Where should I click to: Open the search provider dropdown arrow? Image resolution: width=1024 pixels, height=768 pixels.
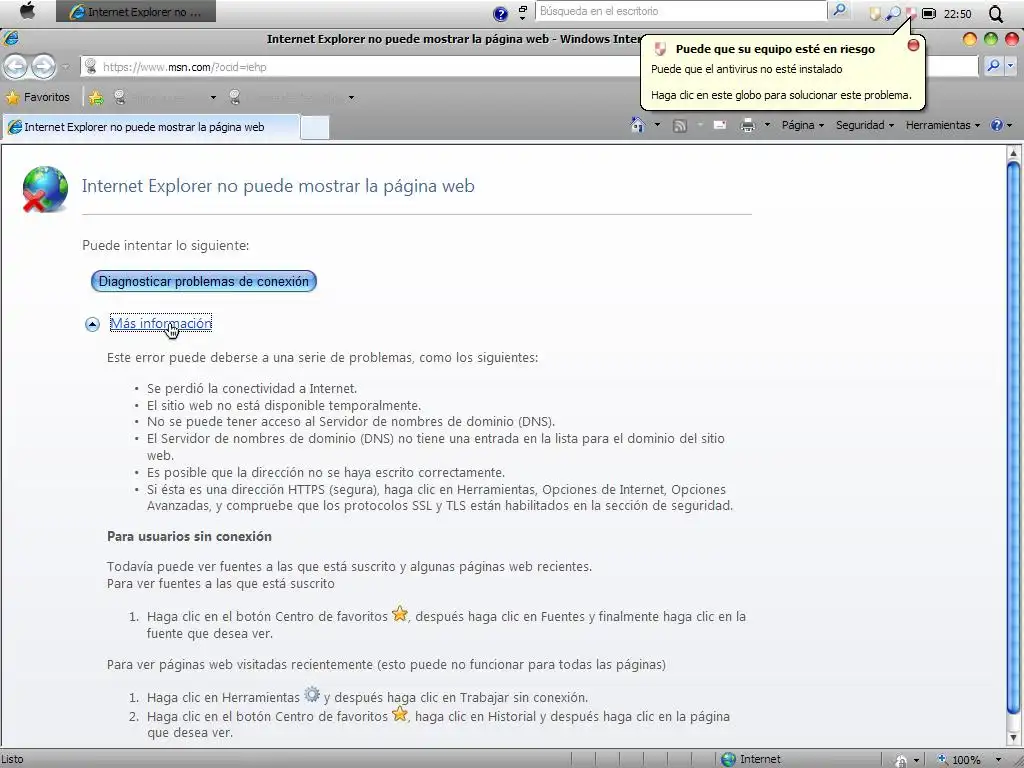[x=1011, y=65]
